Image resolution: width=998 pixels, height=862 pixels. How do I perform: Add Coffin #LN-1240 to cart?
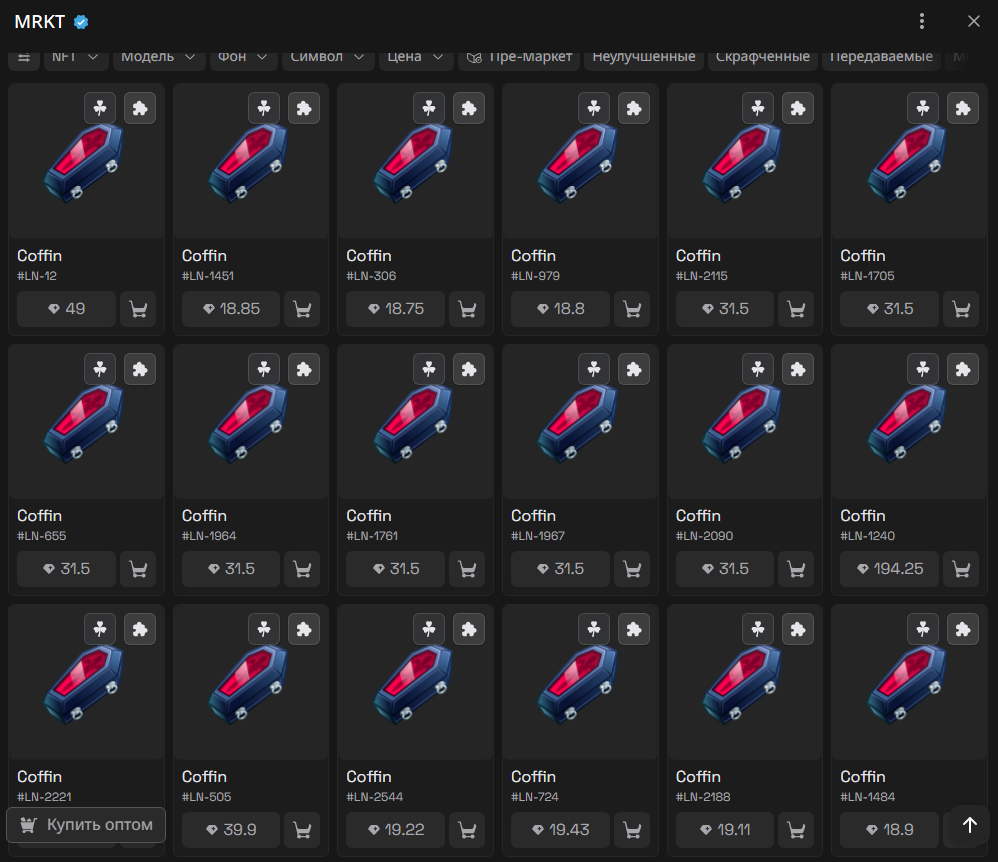(x=961, y=569)
